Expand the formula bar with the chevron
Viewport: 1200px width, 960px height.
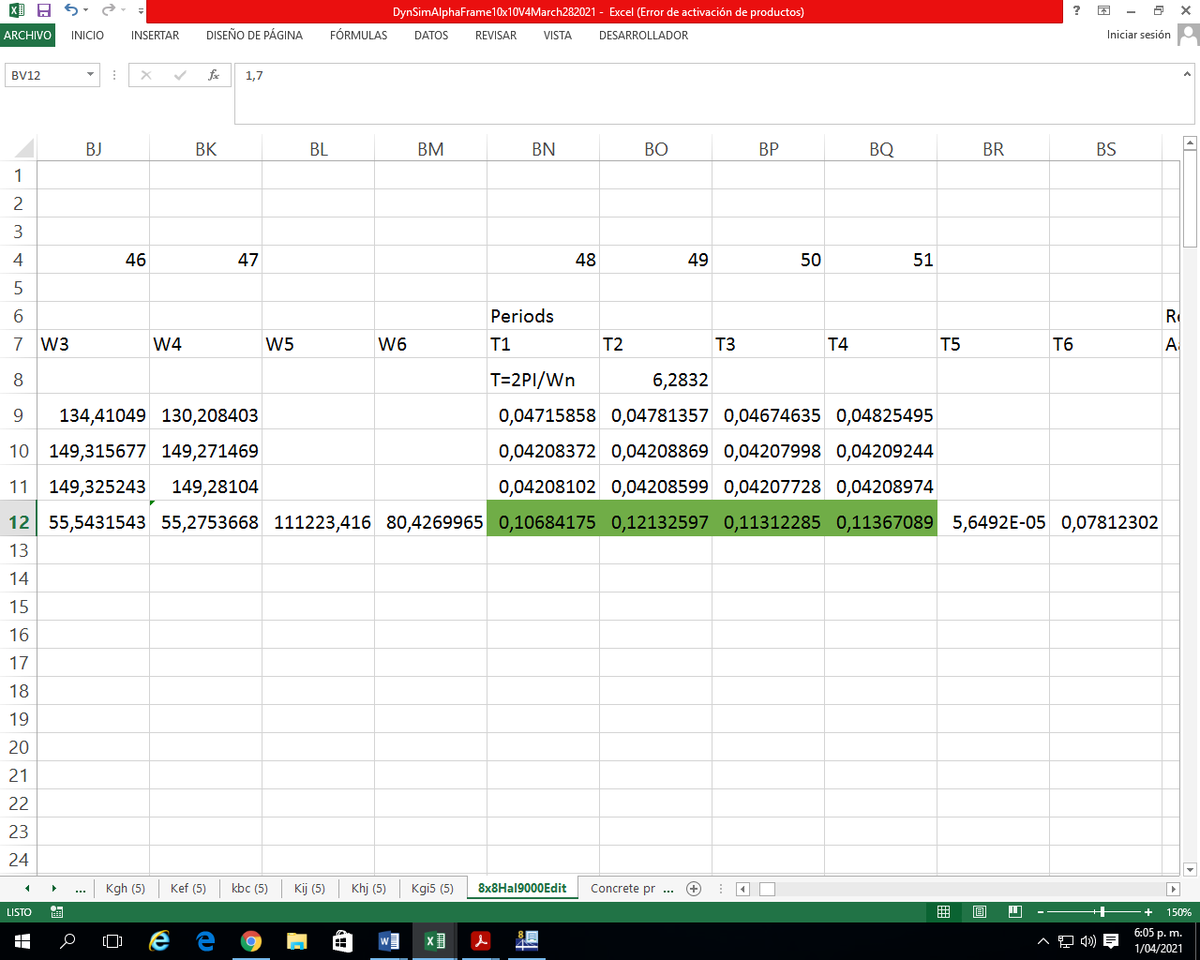[x=1187, y=74]
